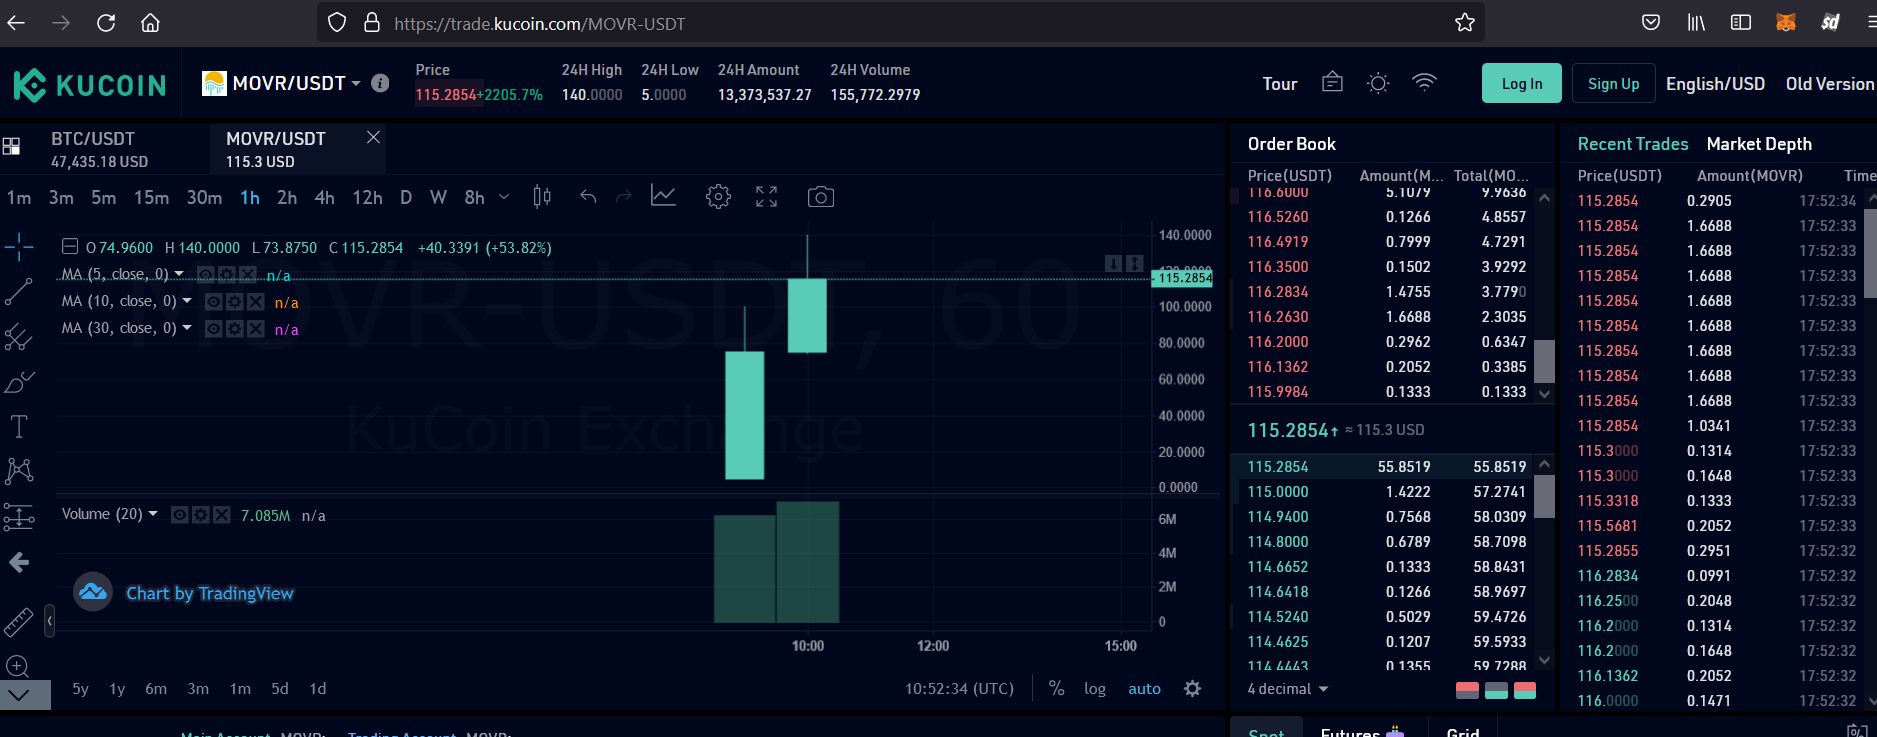The image size is (1877, 737).
Task: Open the Pocket save icon in browser toolbar
Action: (1651, 23)
